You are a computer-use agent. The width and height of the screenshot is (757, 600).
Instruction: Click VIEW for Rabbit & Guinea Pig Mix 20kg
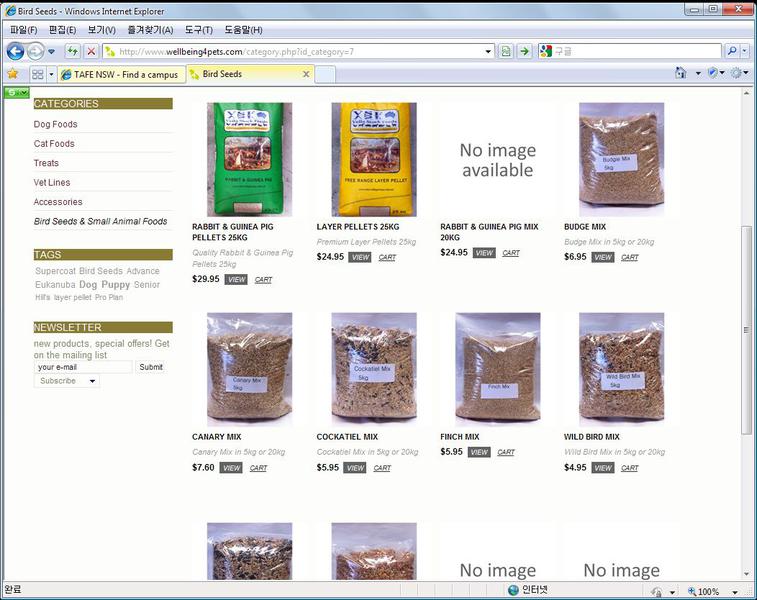[484, 253]
